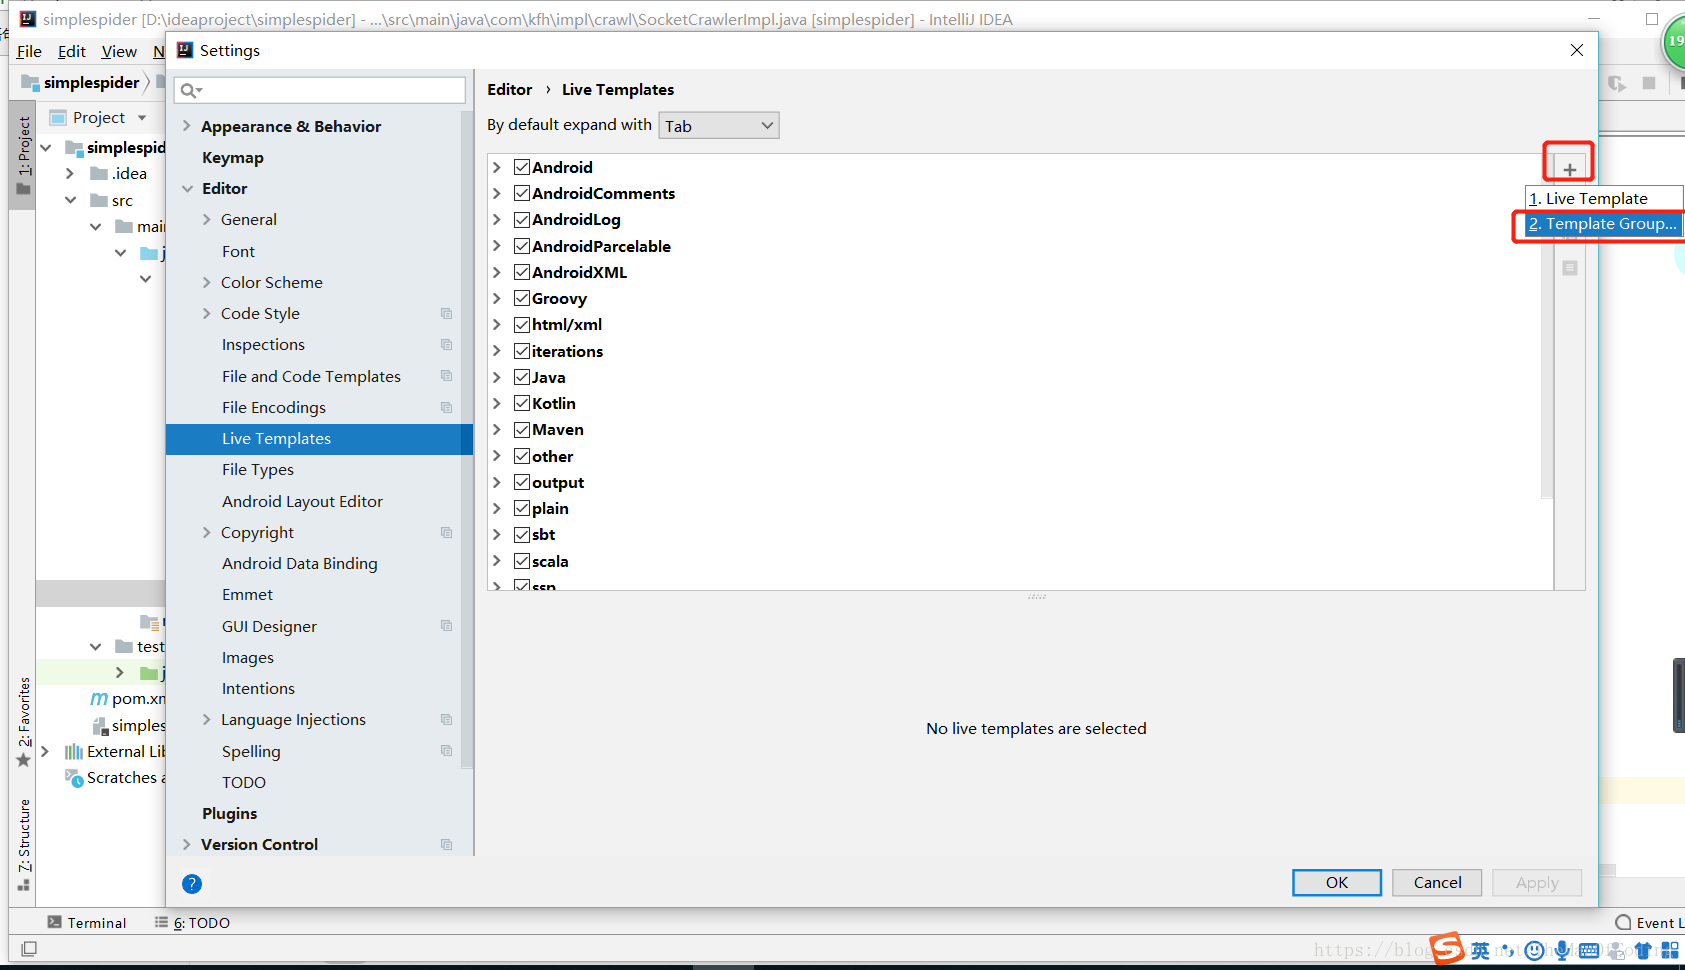Click the project-level icon next to Spelling

click(x=447, y=751)
